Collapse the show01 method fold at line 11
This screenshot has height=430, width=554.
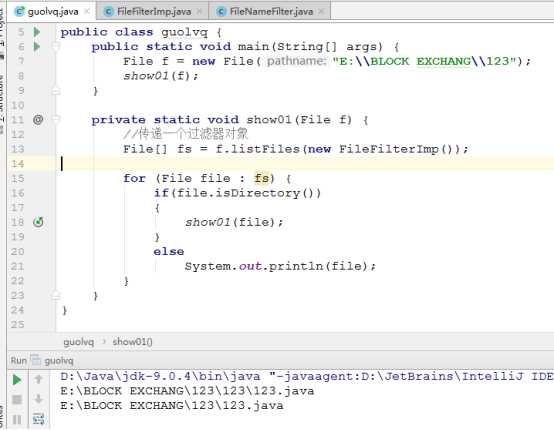point(56,119)
